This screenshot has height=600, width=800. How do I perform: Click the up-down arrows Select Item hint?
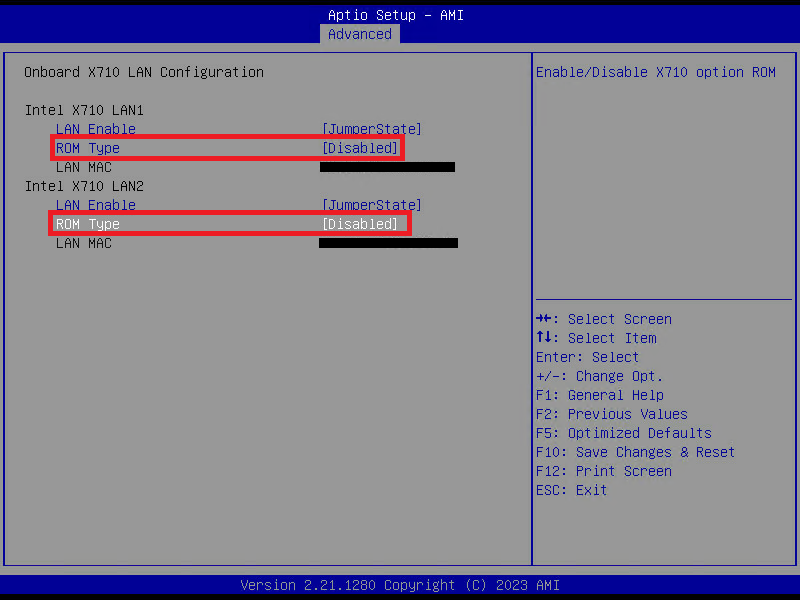click(596, 338)
